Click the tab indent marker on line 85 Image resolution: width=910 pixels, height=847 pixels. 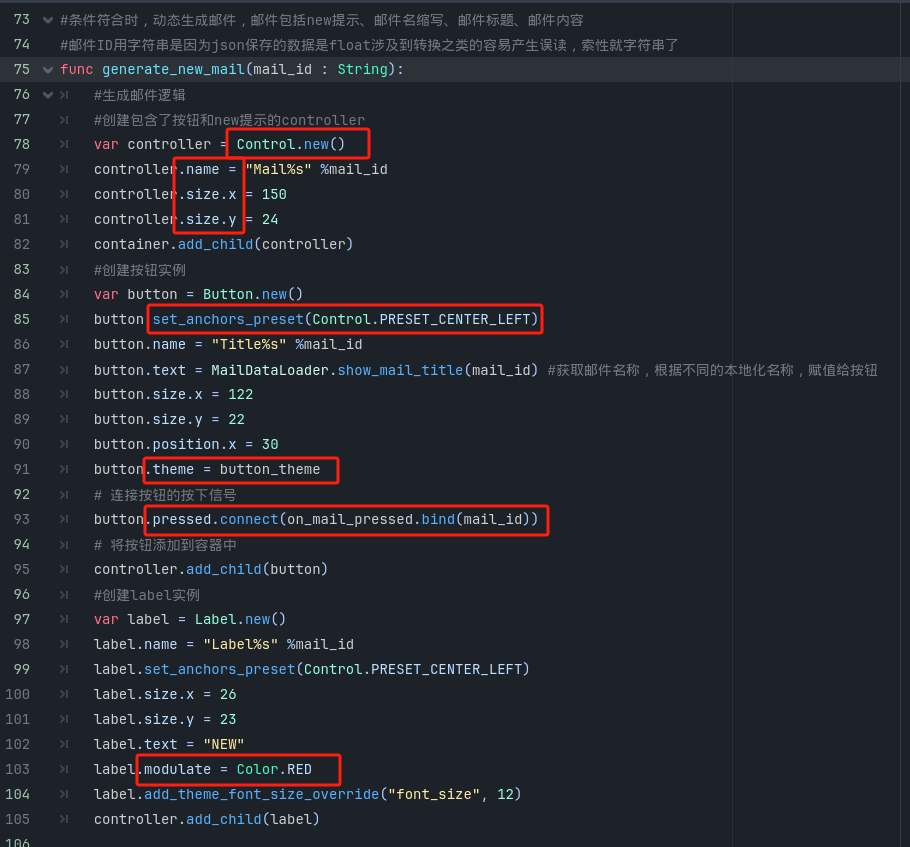coord(64,320)
